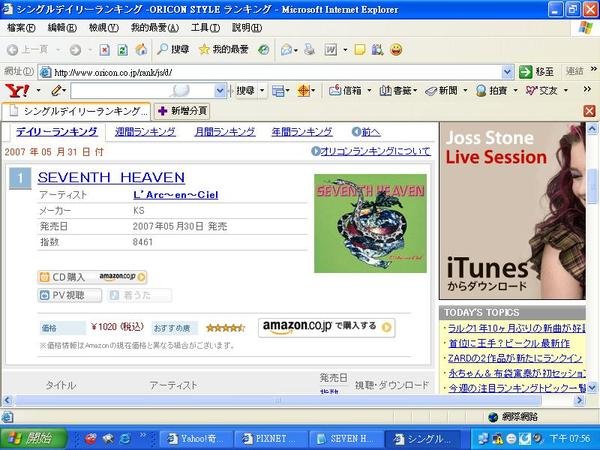Click the 新增分頁 new tab button
This screenshot has height=450, width=600.
(x=182, y=111)
